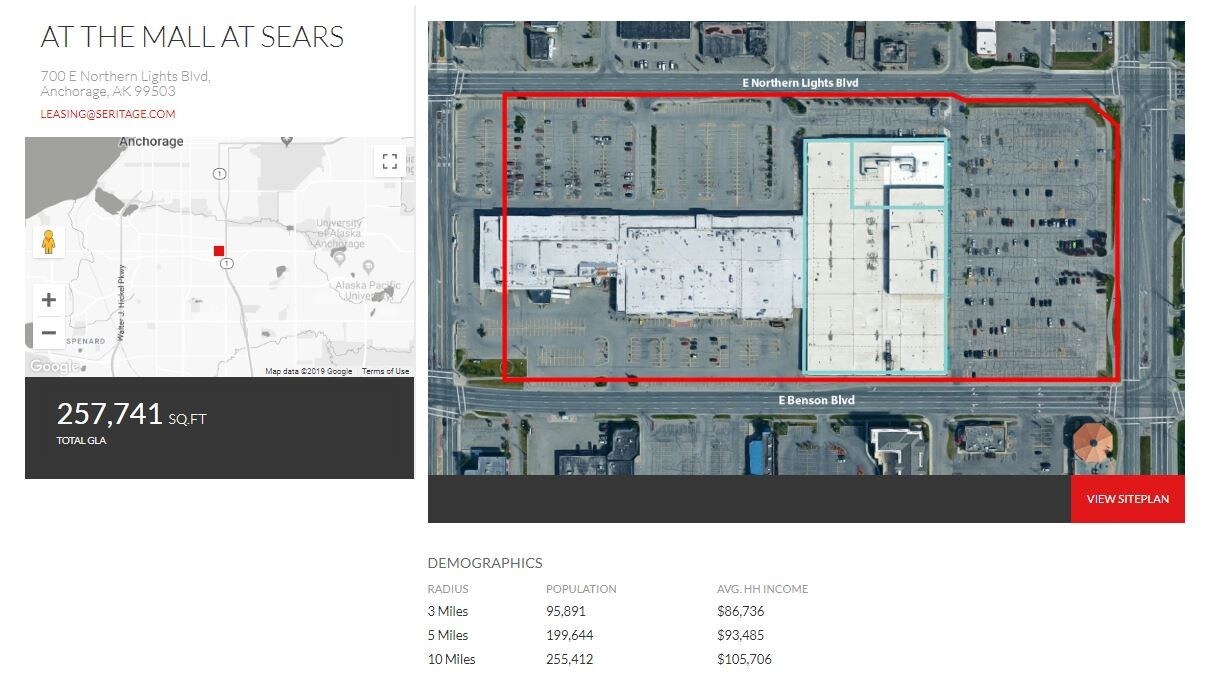The width and height of the screenshot is (1207, 678).
Task: Click the TOTAL GLA label
Action: click(x=81, y=440)
